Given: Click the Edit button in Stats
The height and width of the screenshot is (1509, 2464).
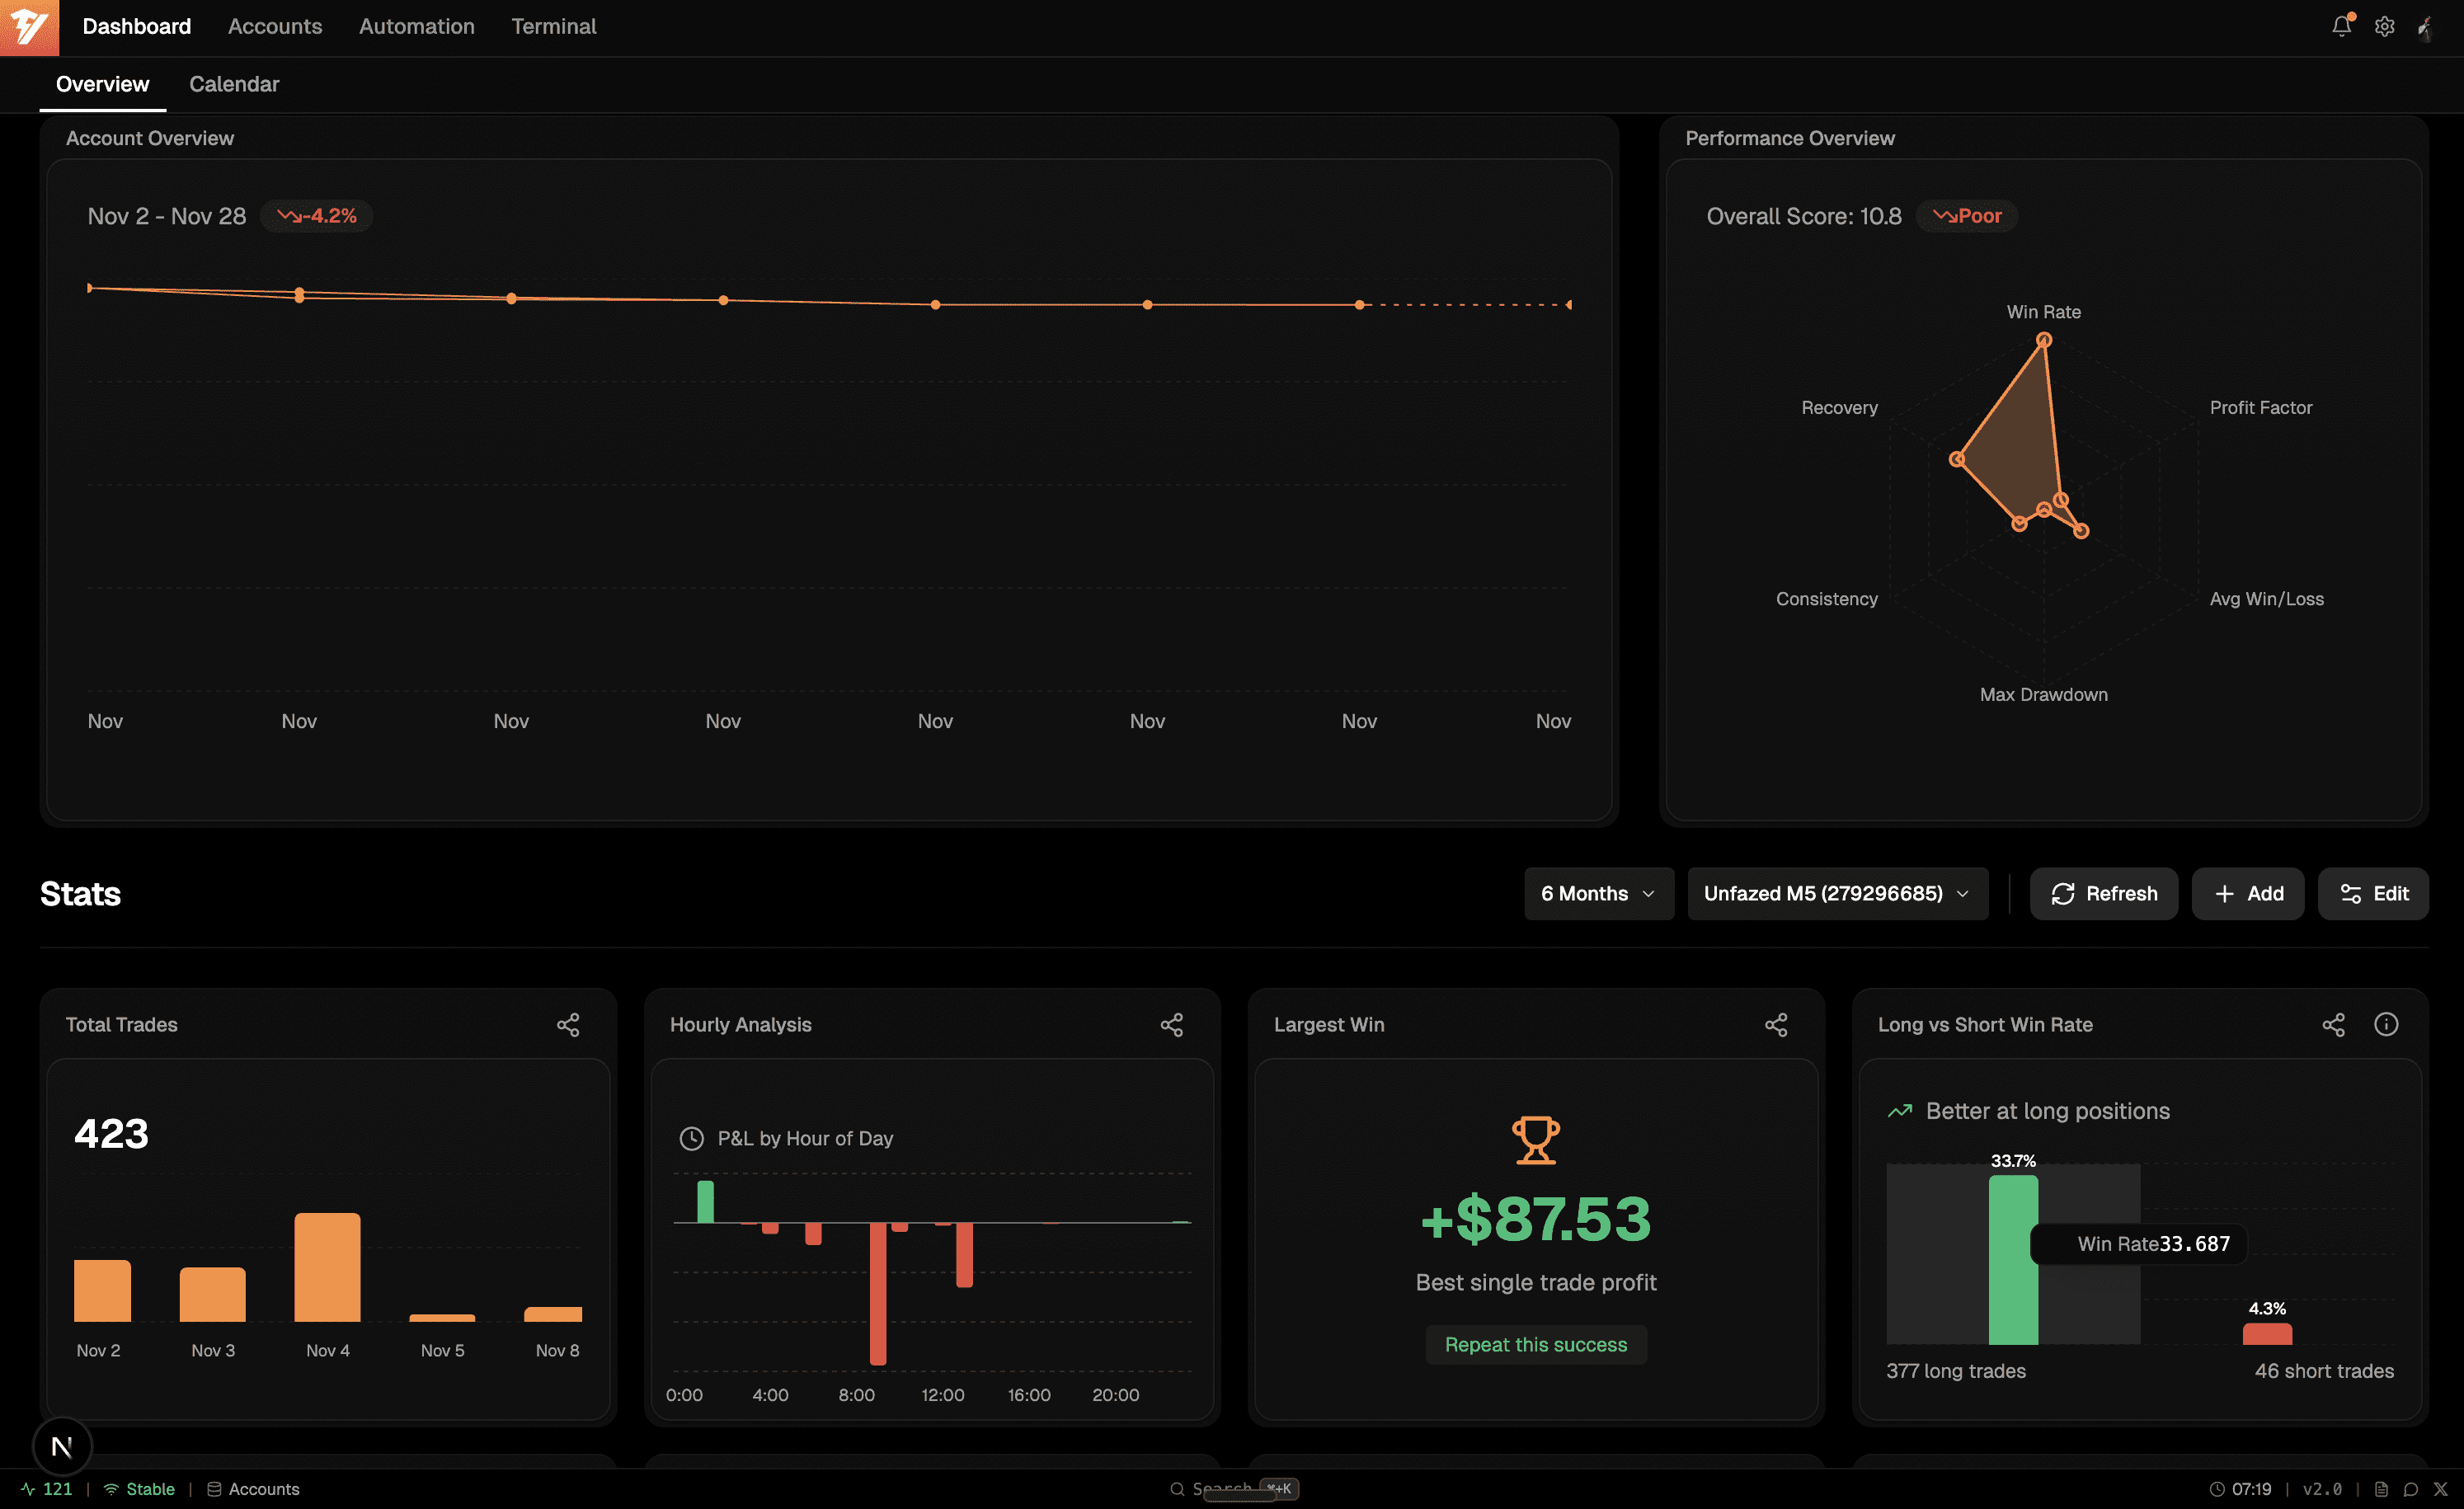Looking at the screenshot, I should (x=2373, y=893).
